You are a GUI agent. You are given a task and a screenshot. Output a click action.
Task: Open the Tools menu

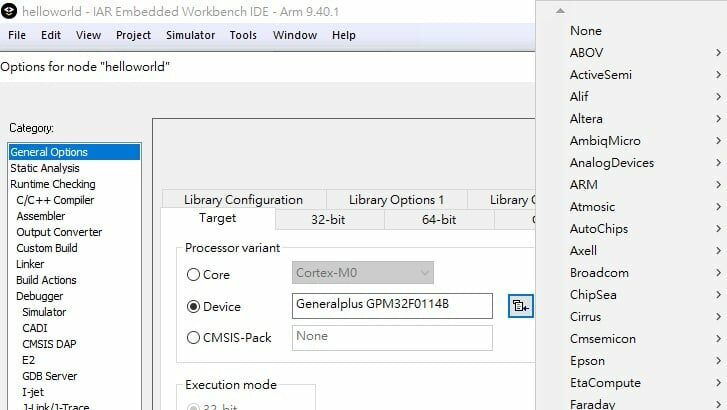point(243,35)
